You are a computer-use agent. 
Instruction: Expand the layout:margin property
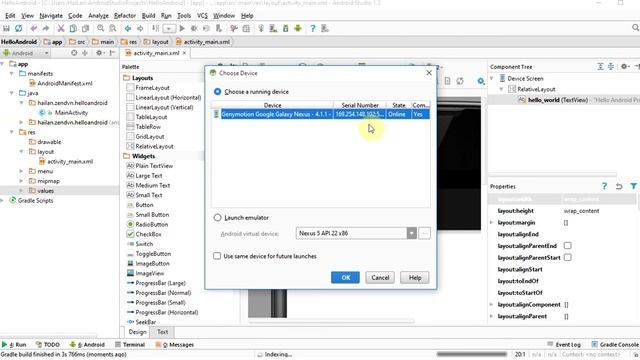pos(492,222)
